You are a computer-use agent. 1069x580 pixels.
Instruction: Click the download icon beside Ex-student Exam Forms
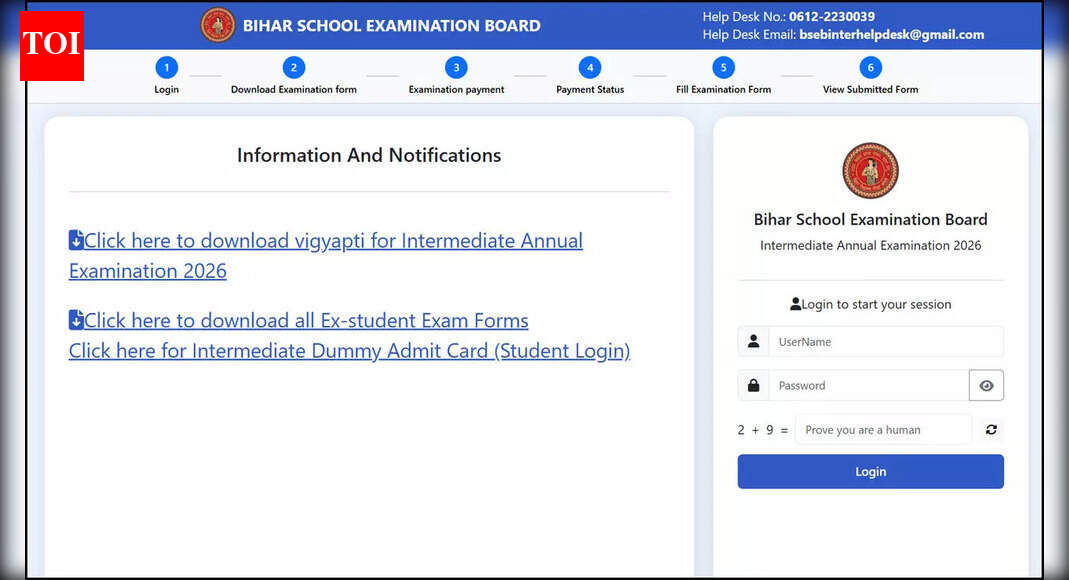tap(76, 320)
